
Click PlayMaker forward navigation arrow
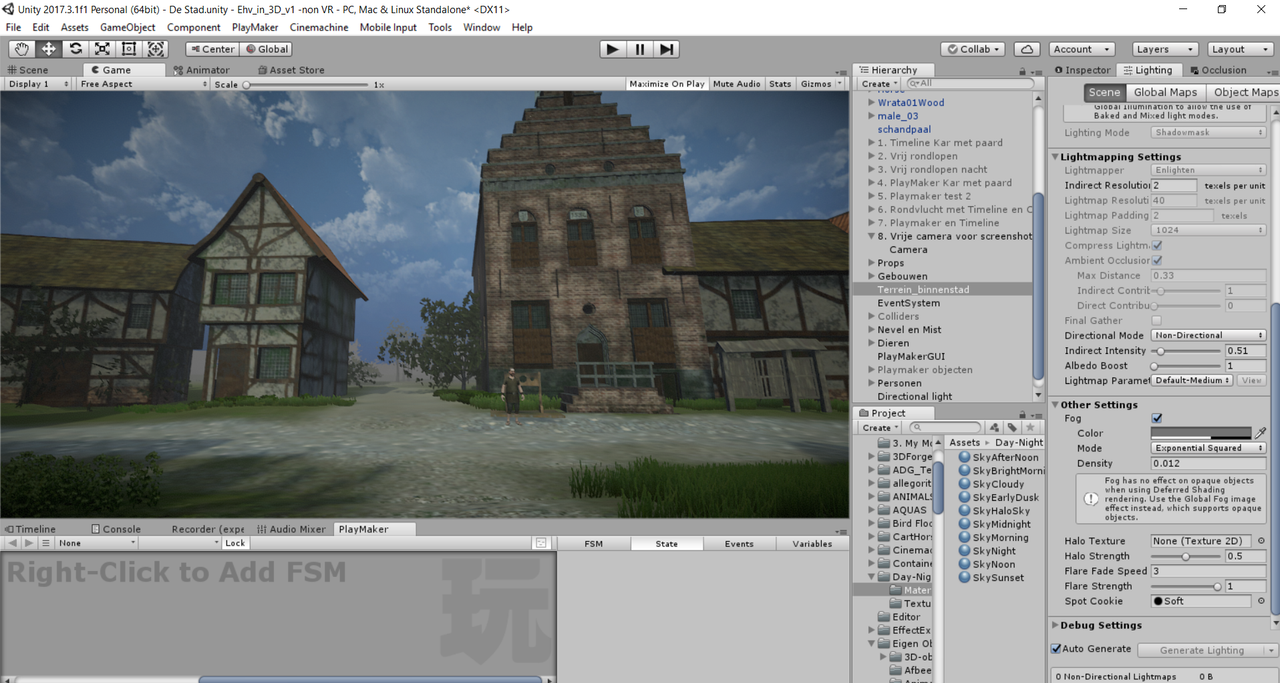click(x=29, y=543)
